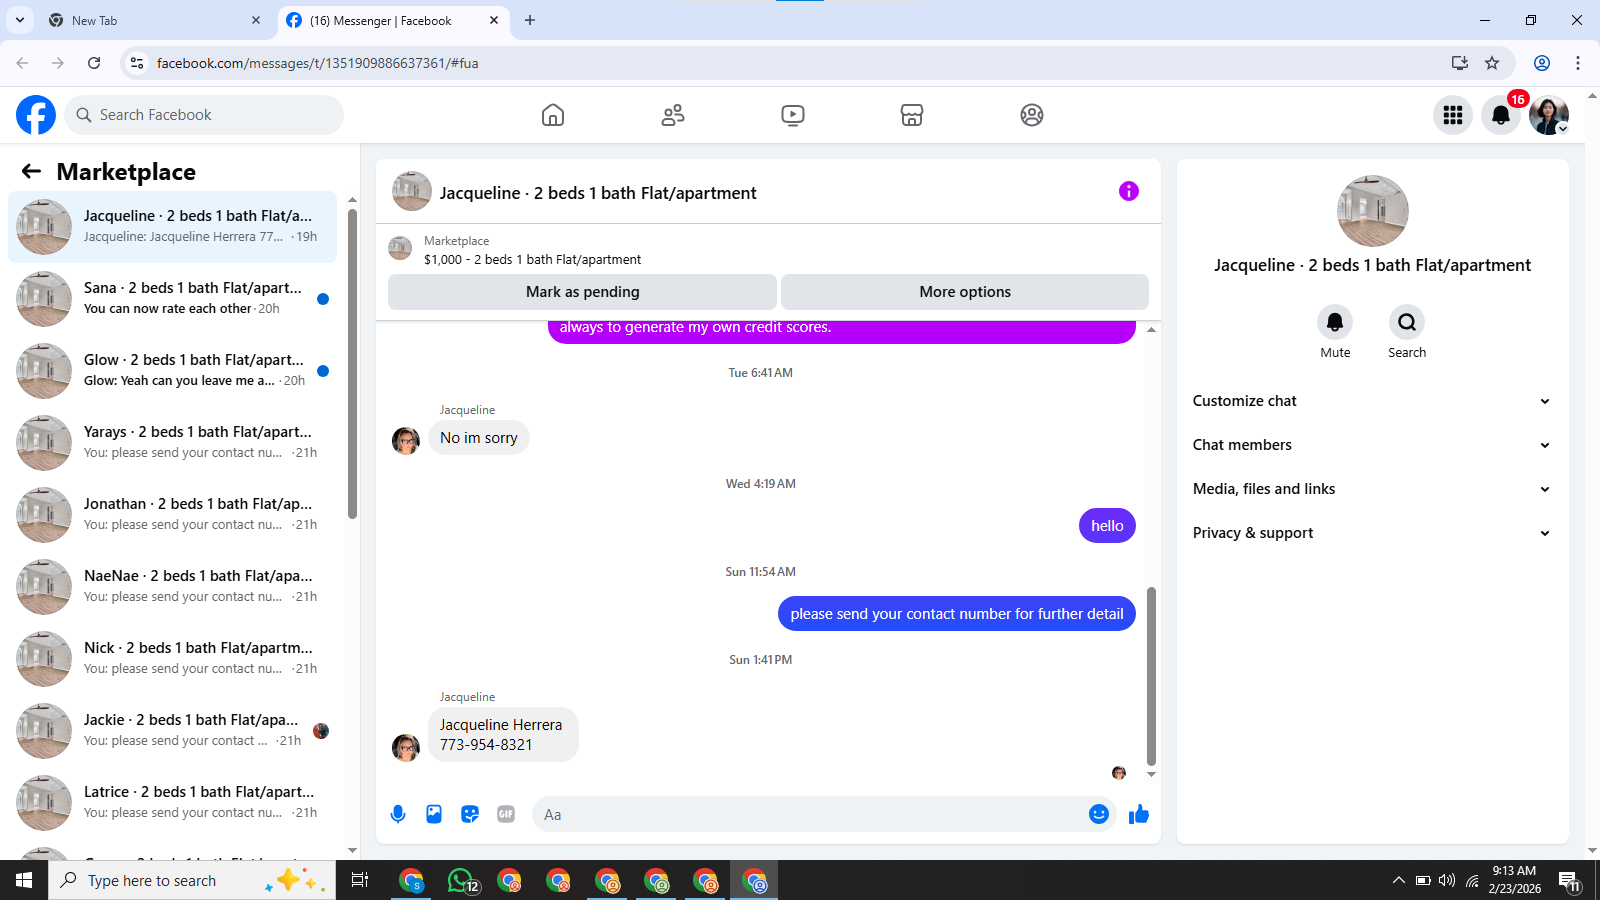
Task: Click the Facebook logo
Action: (x=36, y=115)
